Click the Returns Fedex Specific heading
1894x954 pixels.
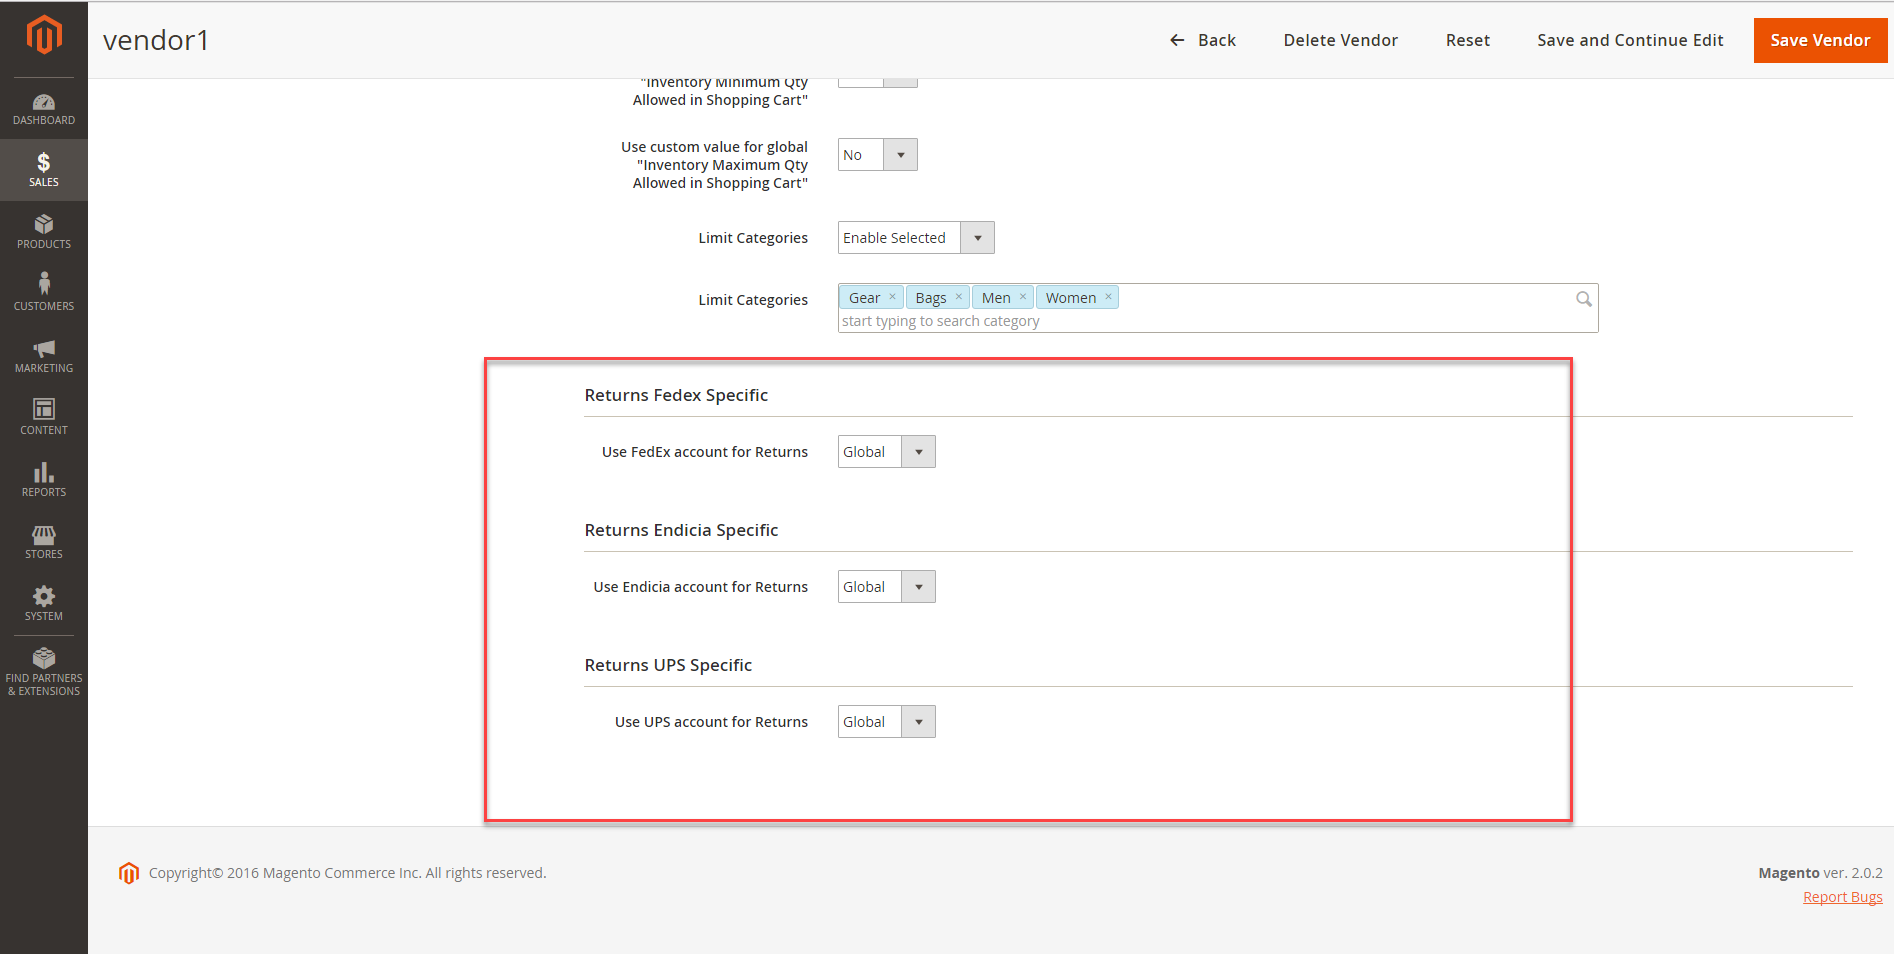tap(676, 395)
